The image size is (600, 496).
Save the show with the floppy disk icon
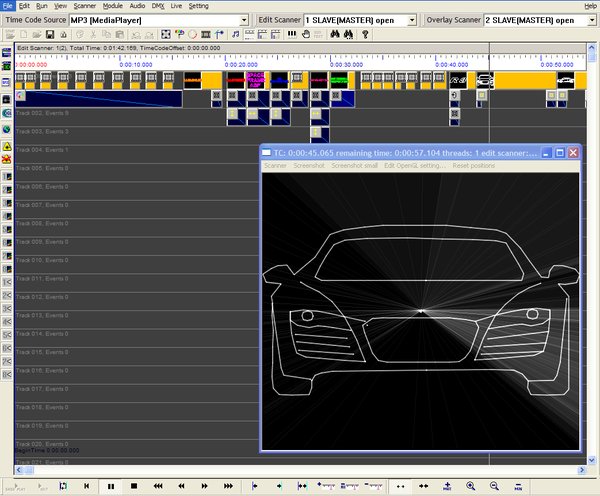[50, 34]
